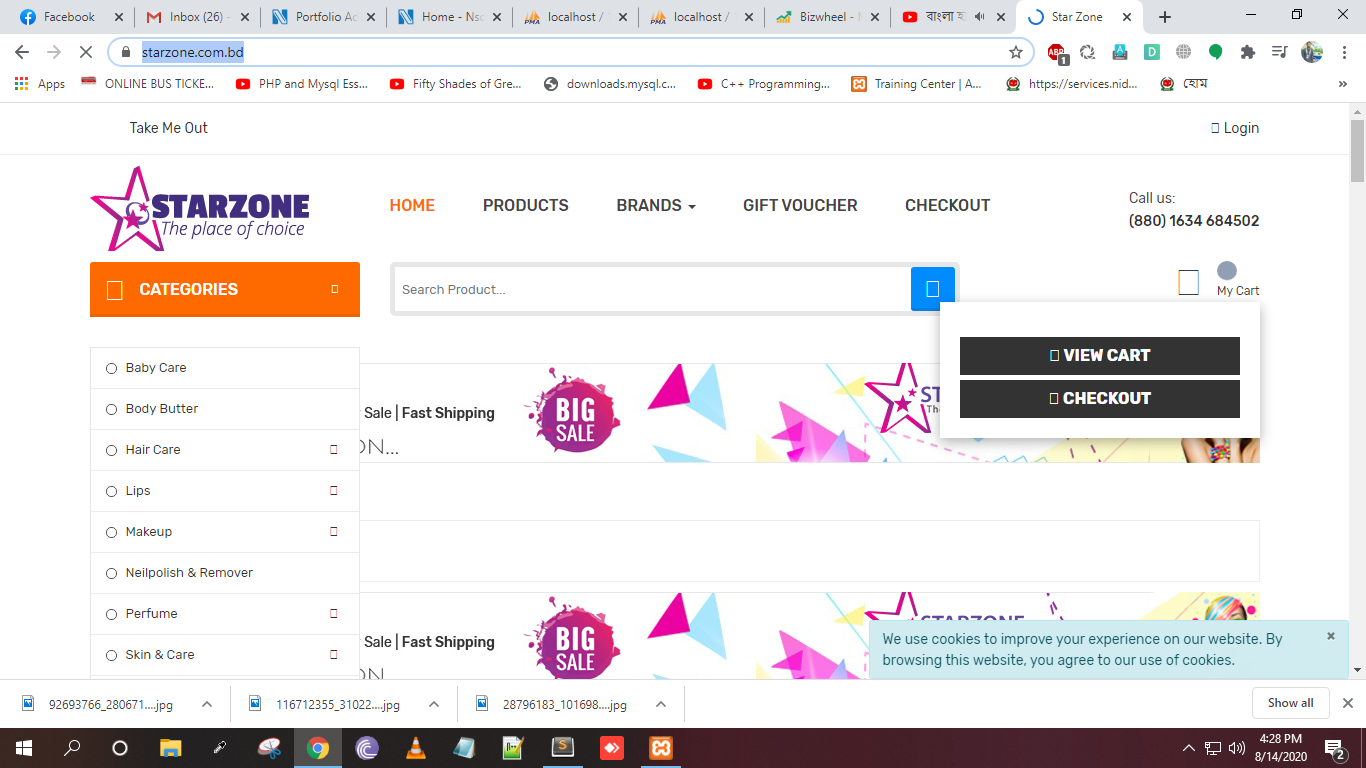Select the Perfume category radio
This screenshot has width=1366, height=768.
[111, 614]
